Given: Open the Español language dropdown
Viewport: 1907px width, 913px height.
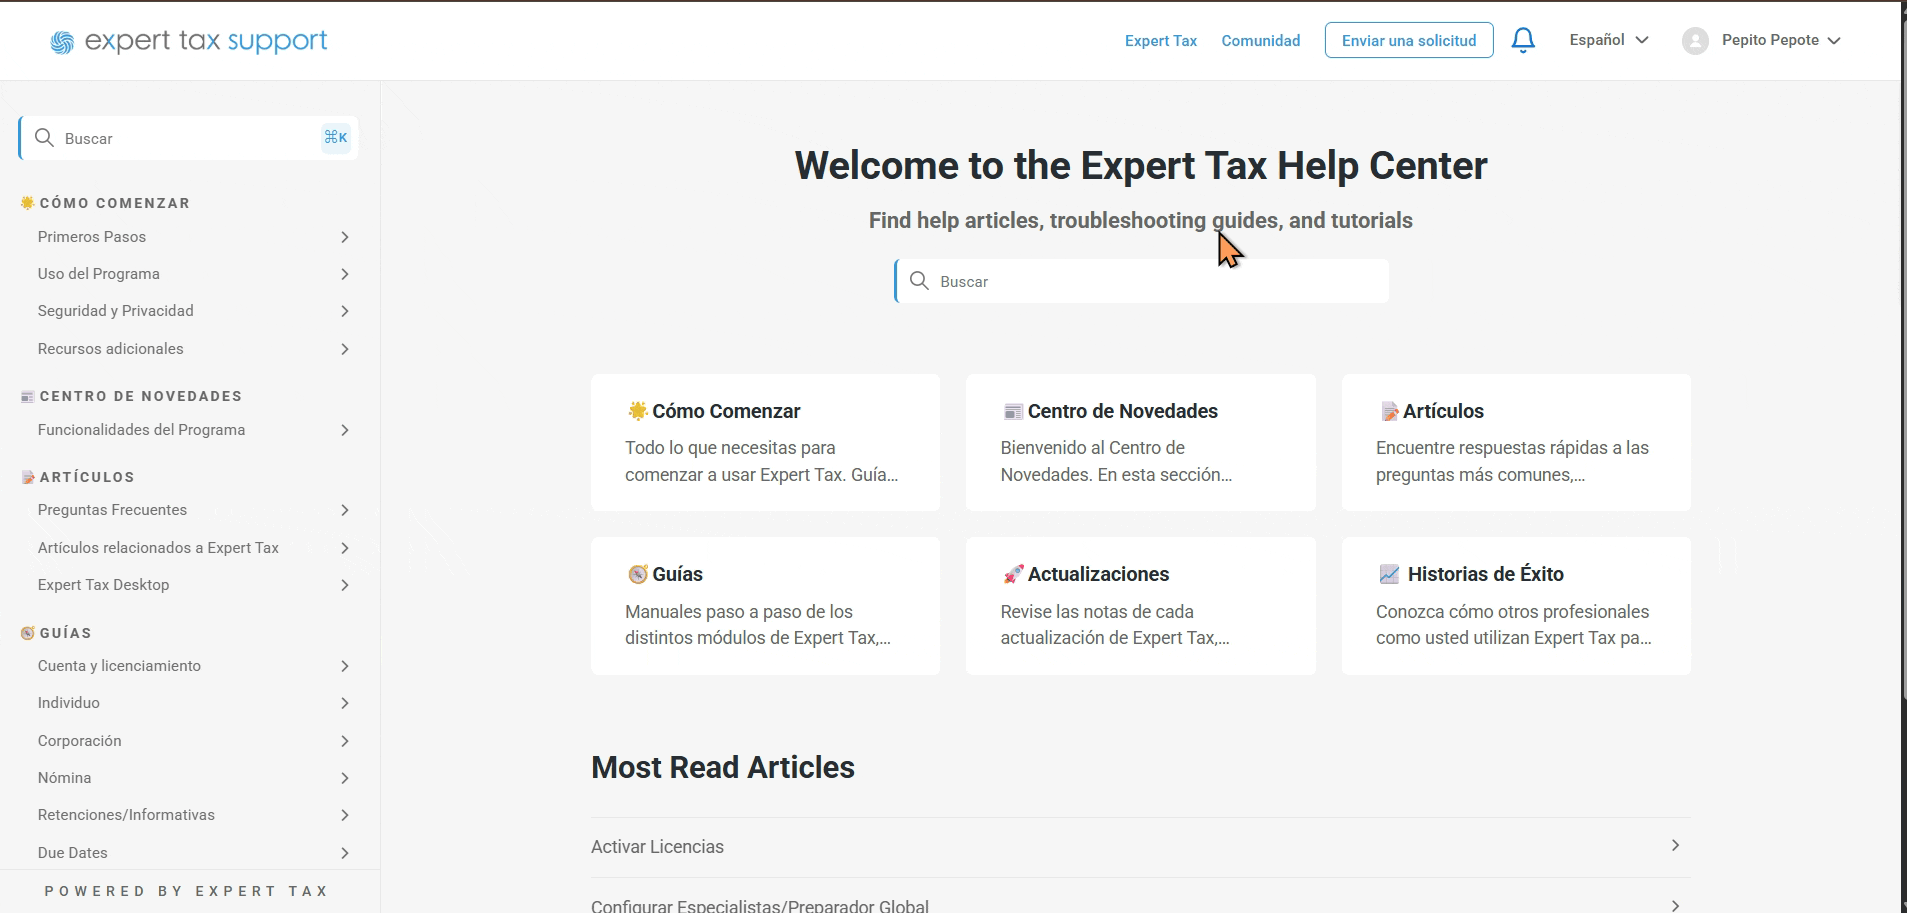Looking at the screenshot, I should pyautogui.click(x=1609, y=40).
